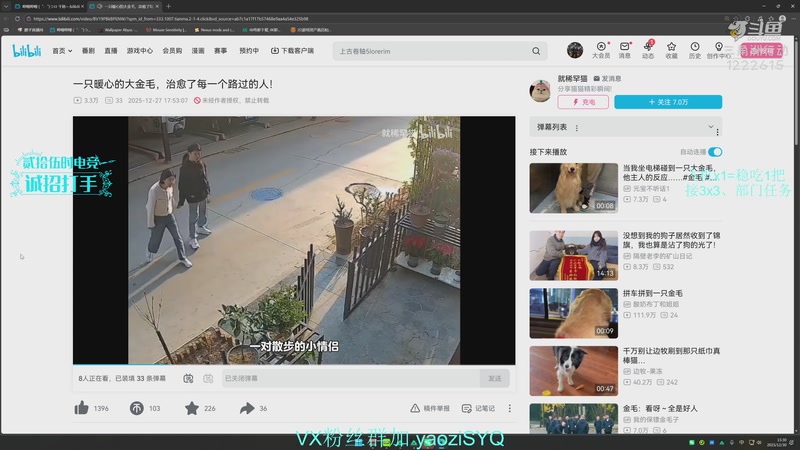The height and width of the screenshot is (450, 800).
Task: Open a new browser tab with plus
Action: [x=168, y=6]
